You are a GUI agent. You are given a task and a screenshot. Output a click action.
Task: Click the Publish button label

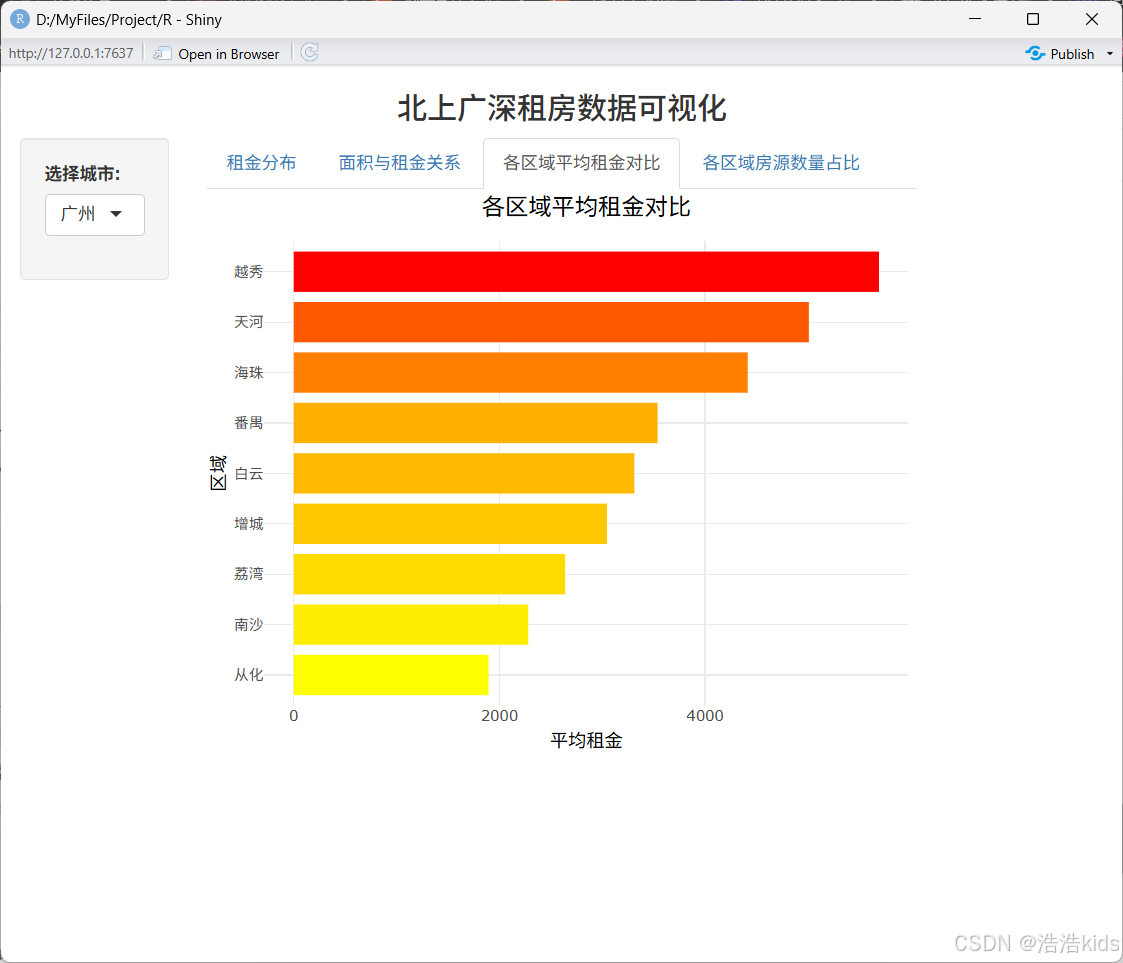(1072, 54)
